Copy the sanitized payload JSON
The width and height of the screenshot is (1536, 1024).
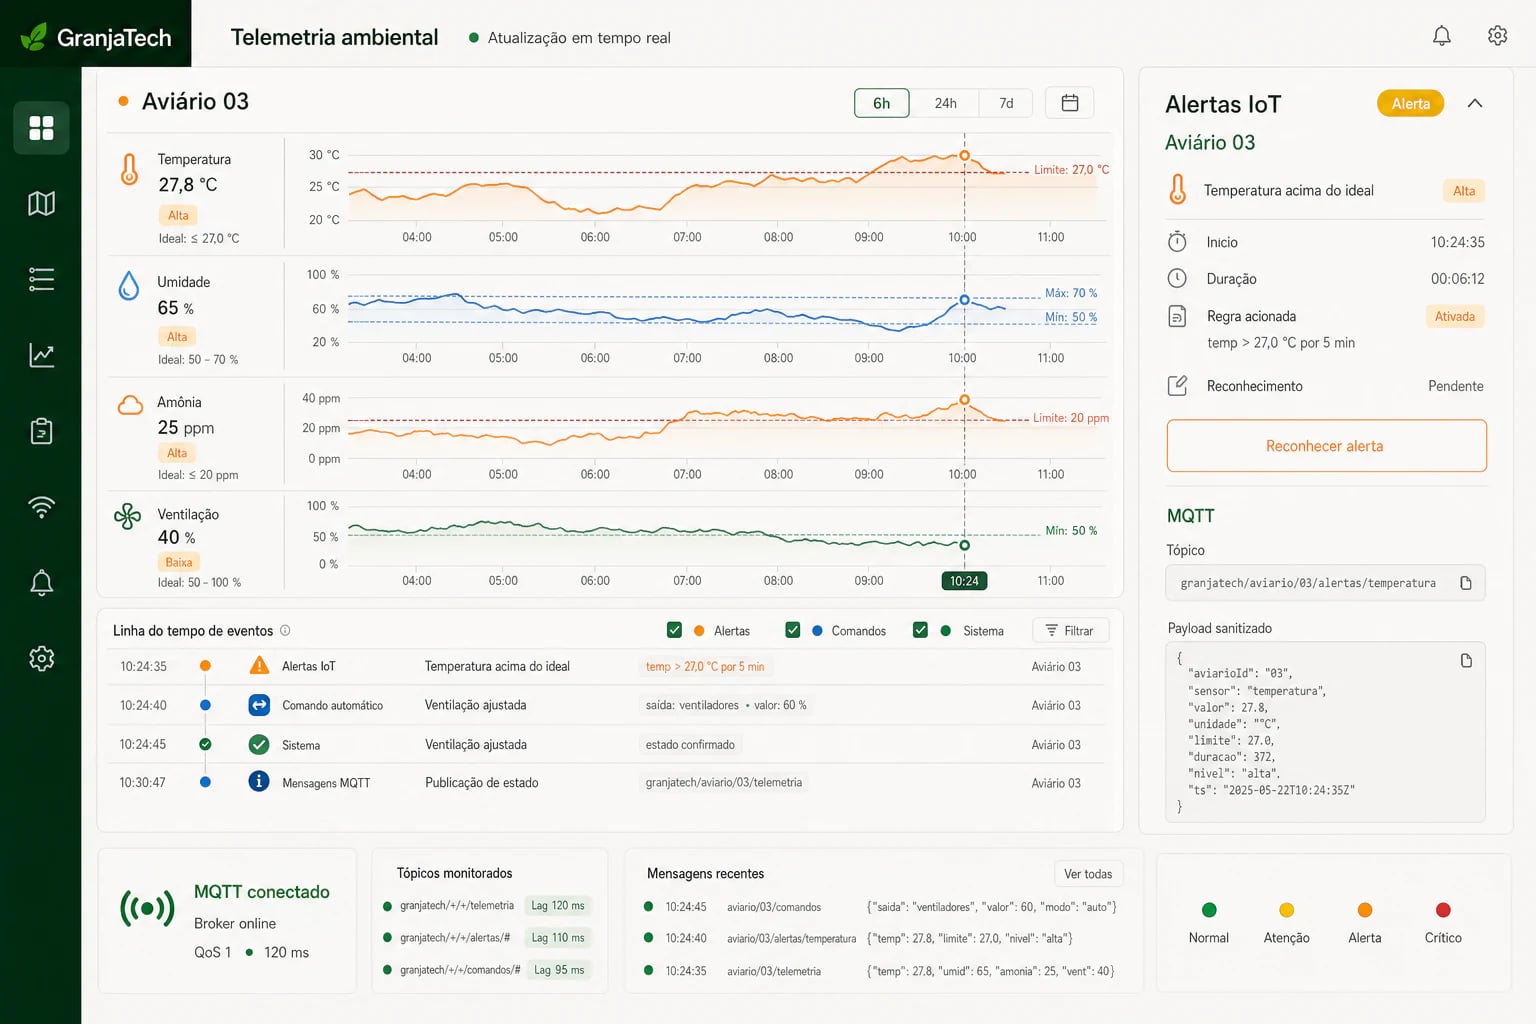click(x=1466, y=660)
